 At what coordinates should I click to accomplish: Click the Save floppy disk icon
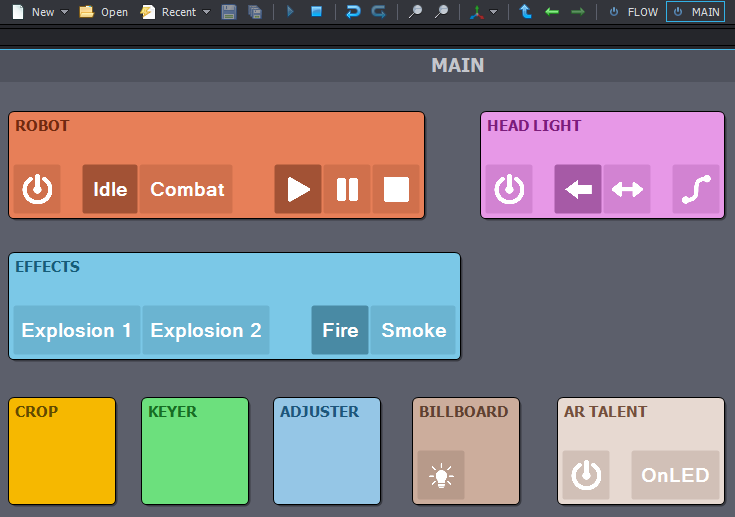229,12
